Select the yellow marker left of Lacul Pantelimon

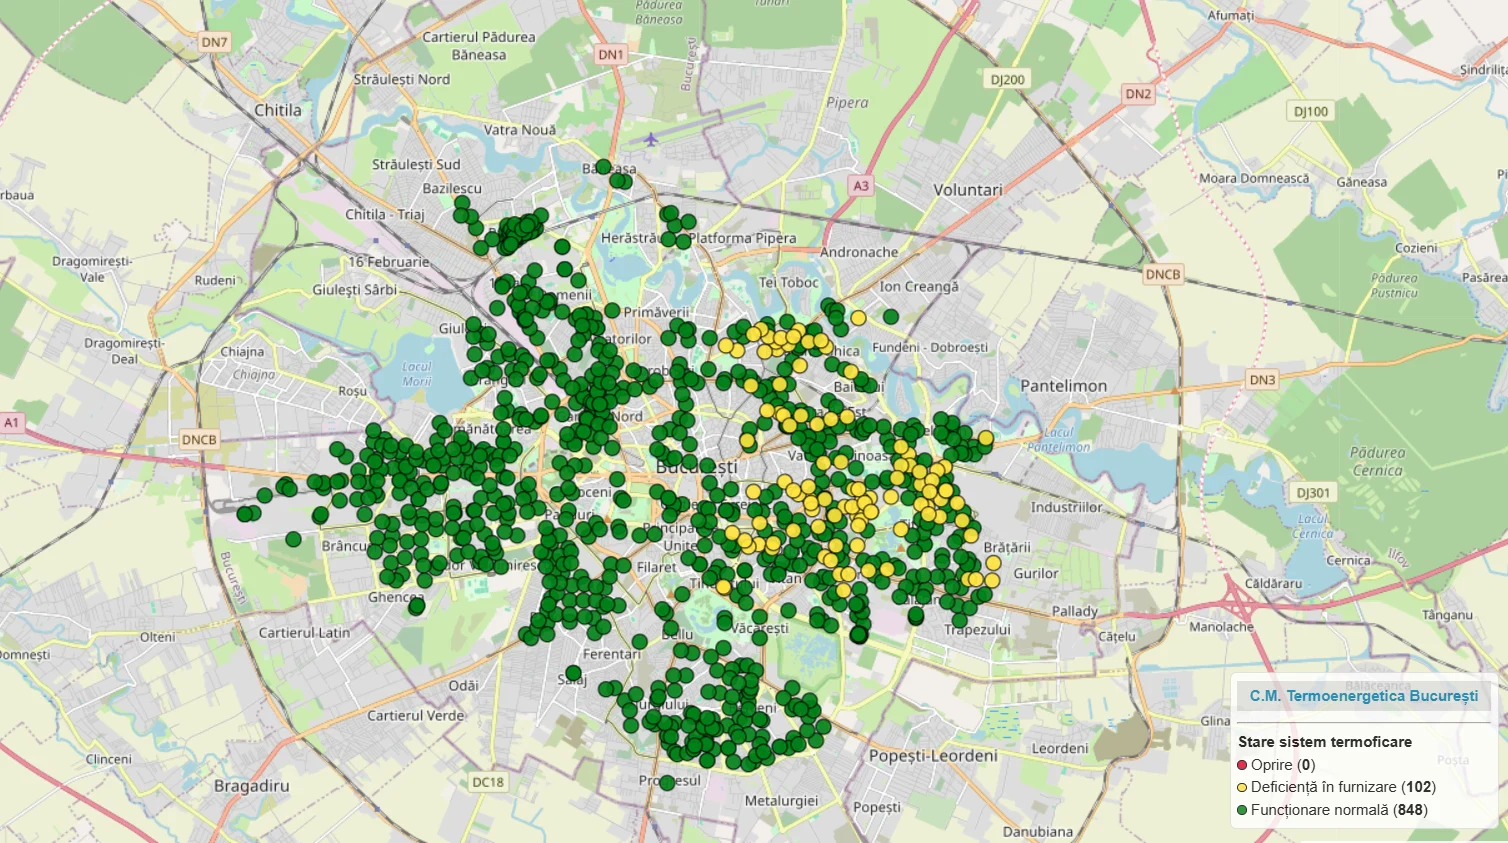pos(986,438)
